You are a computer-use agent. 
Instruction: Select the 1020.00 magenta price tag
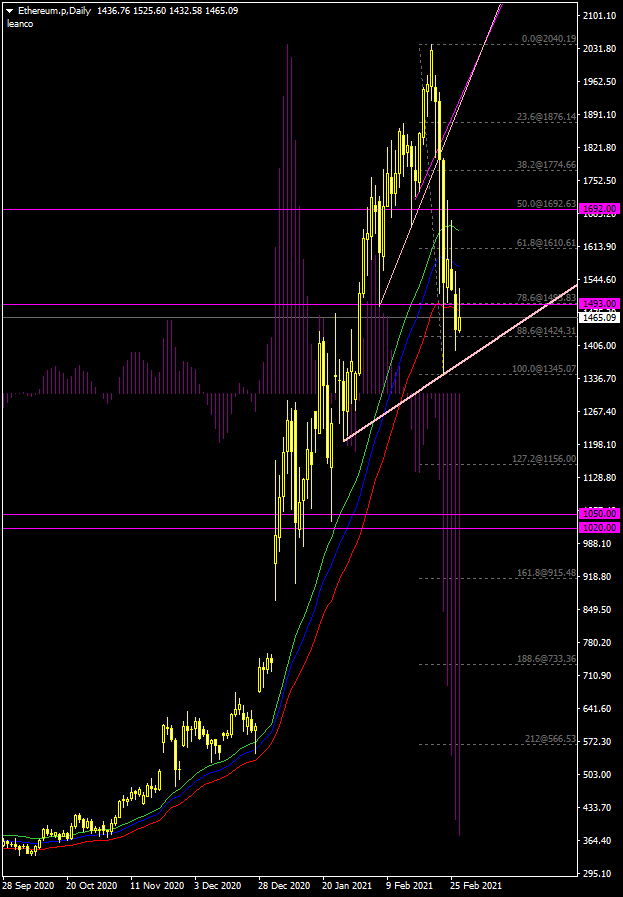coord(600,528)
